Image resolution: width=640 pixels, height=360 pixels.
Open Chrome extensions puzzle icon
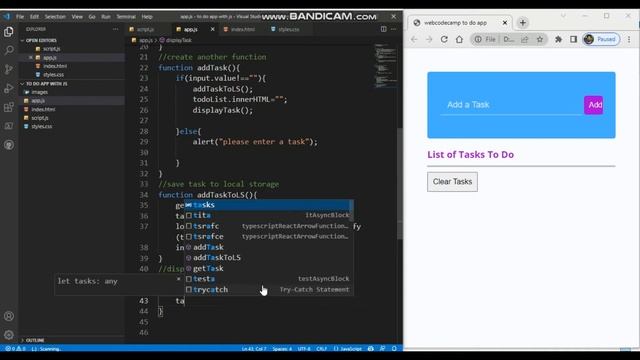click(x=558, y=39)
